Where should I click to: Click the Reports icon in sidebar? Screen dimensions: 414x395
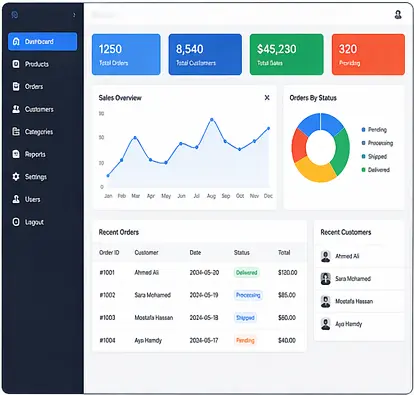point(16,154)
